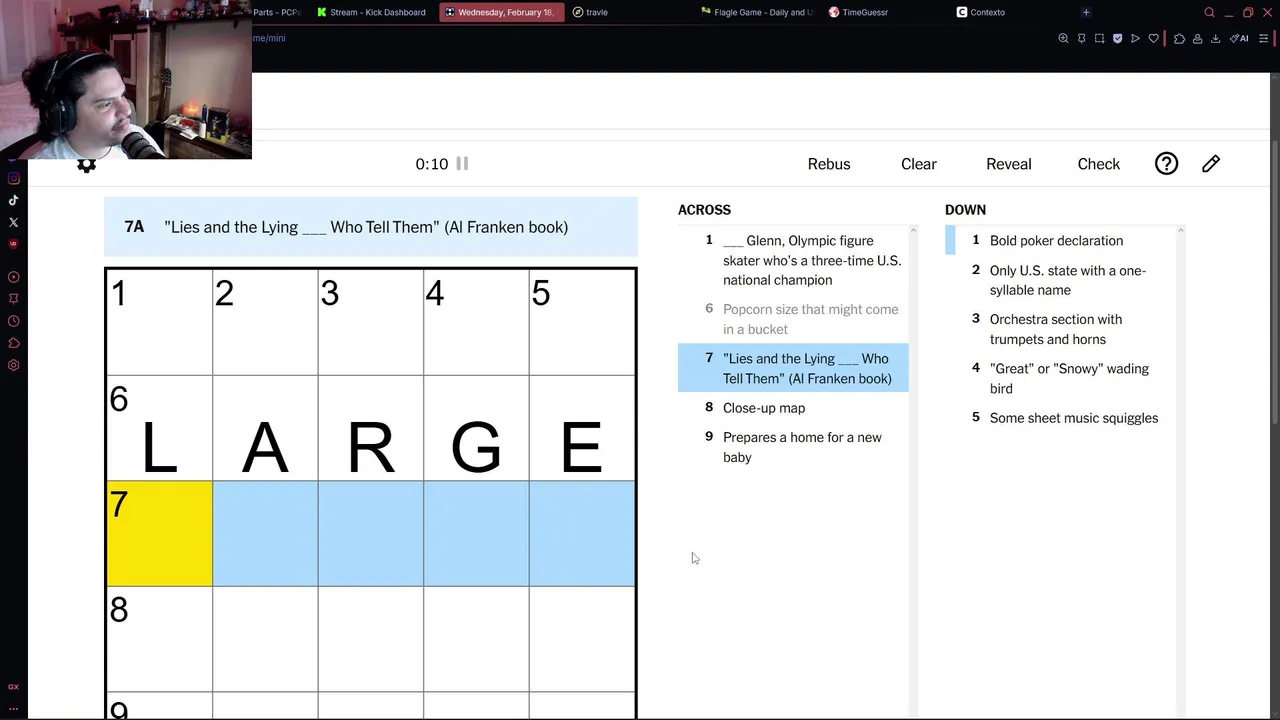Open the Easy Setup sliders icon
This screenshot has width=1280, height=720.
click(1266, 38)
